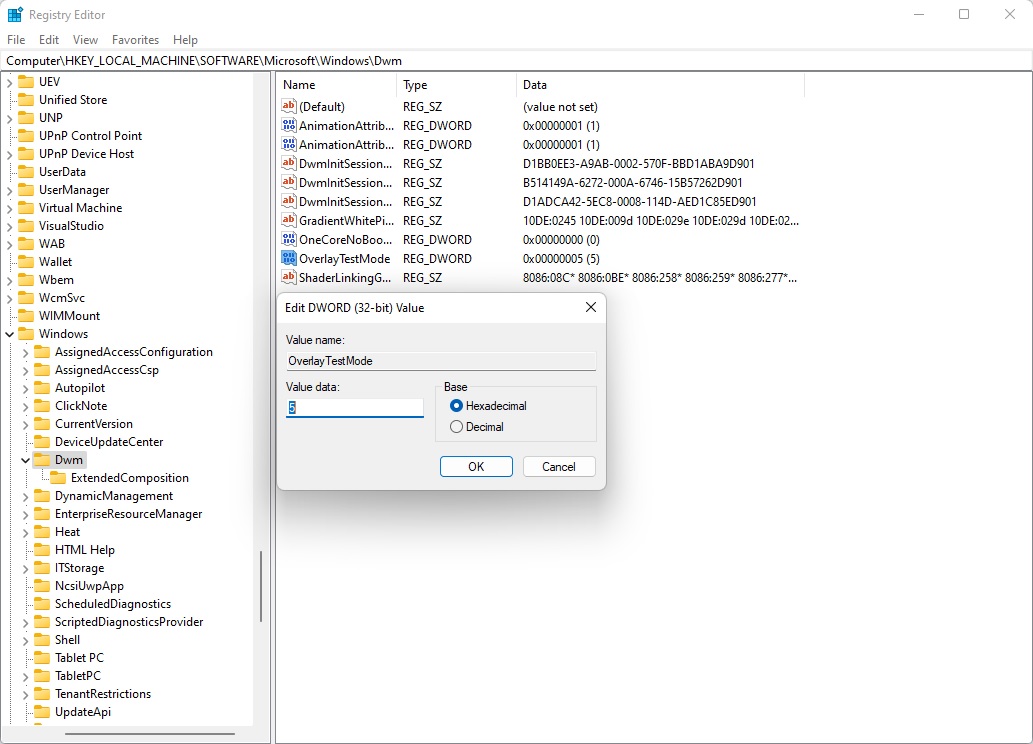Click the Data column header
Viewport: 1033px width, 744px height.
[660, 84]
